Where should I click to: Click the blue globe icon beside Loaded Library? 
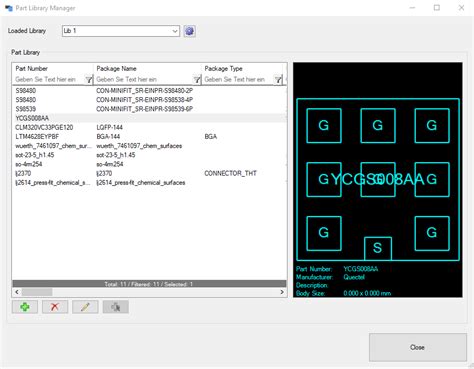point(189,31)
